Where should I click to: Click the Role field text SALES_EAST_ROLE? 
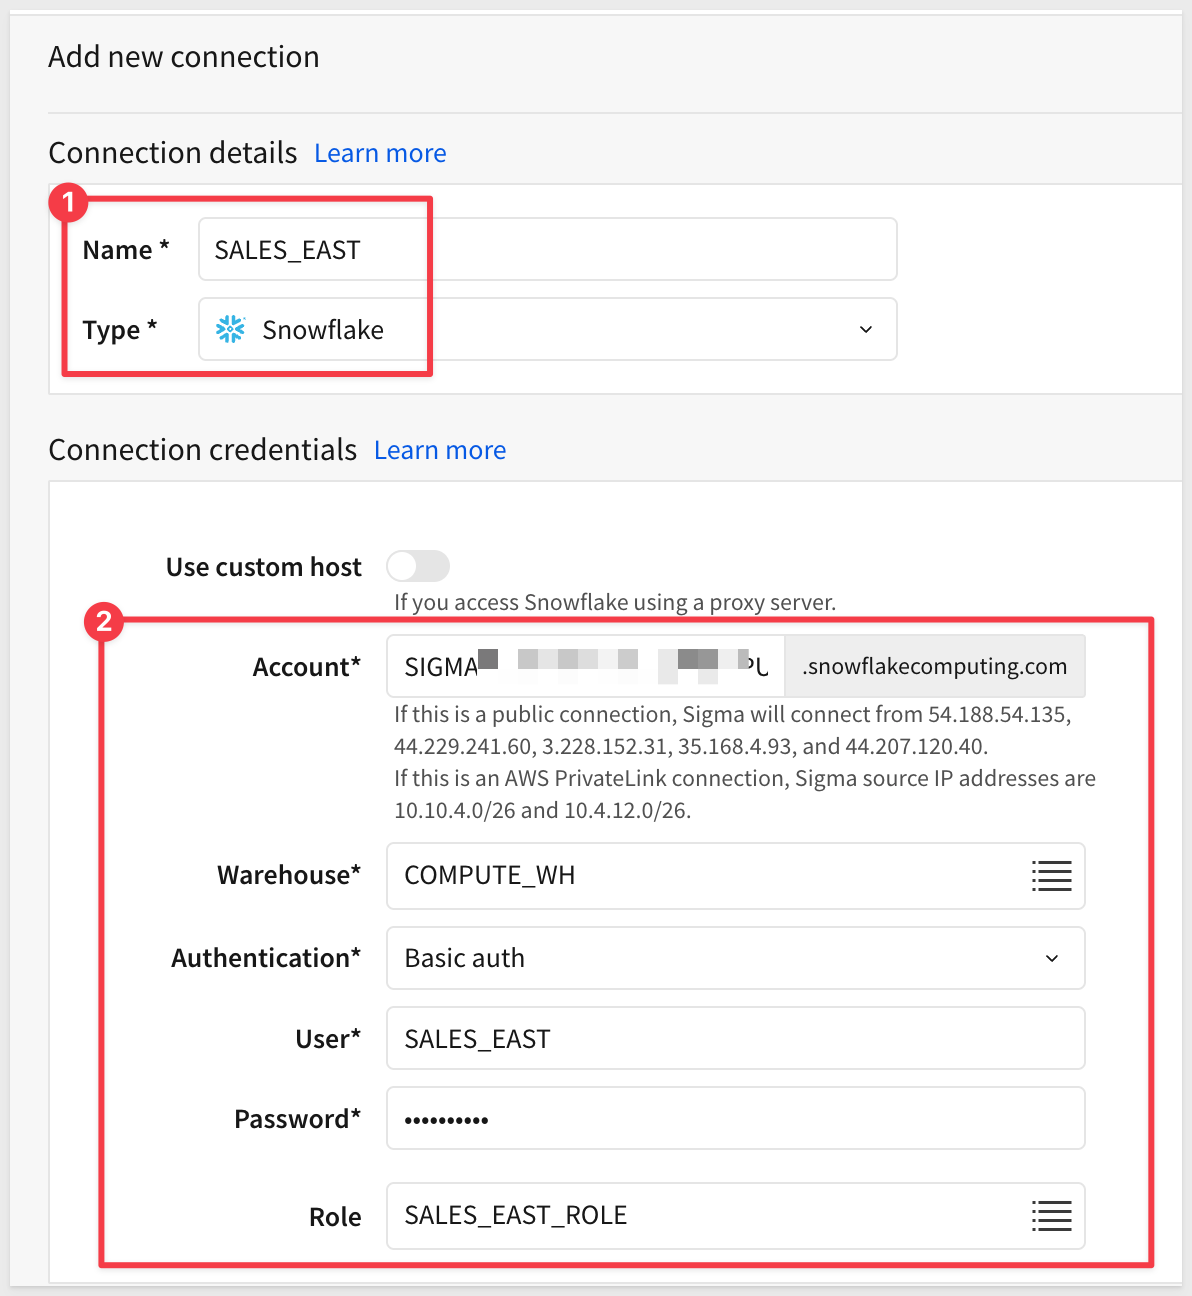[x=516, y=1215]
